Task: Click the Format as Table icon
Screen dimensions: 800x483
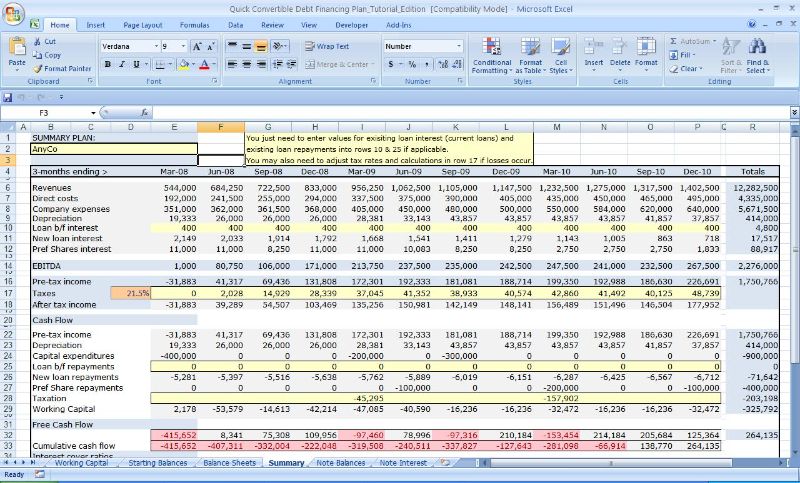Action: point(529,48)
